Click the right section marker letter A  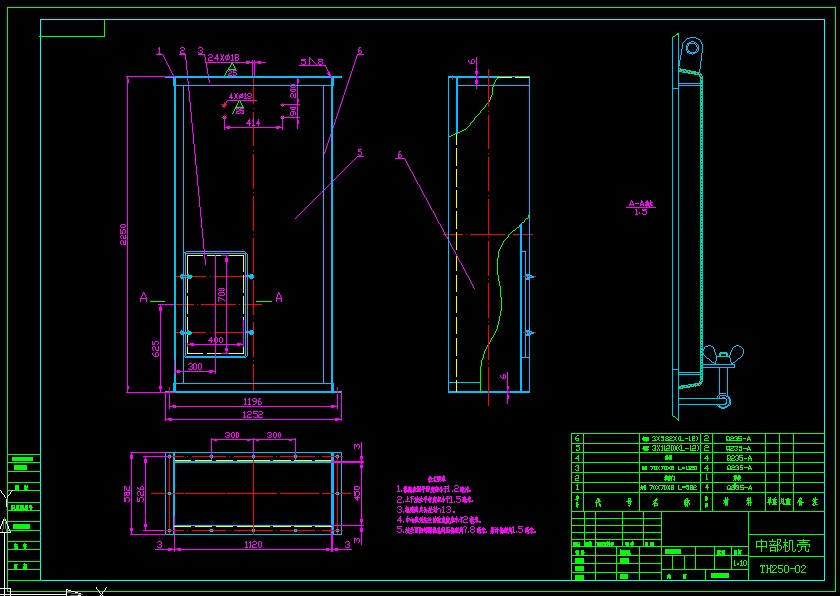(x=278, y=298)
